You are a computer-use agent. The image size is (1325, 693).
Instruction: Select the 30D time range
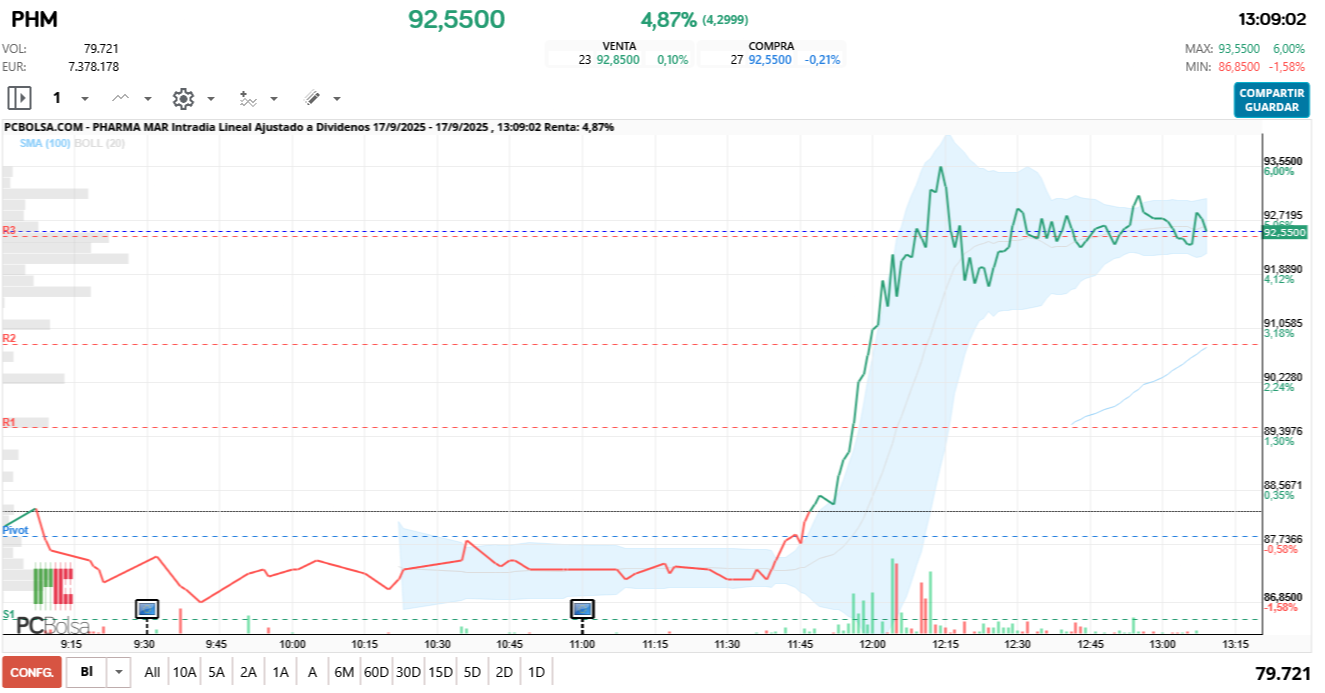click(408, 672)
